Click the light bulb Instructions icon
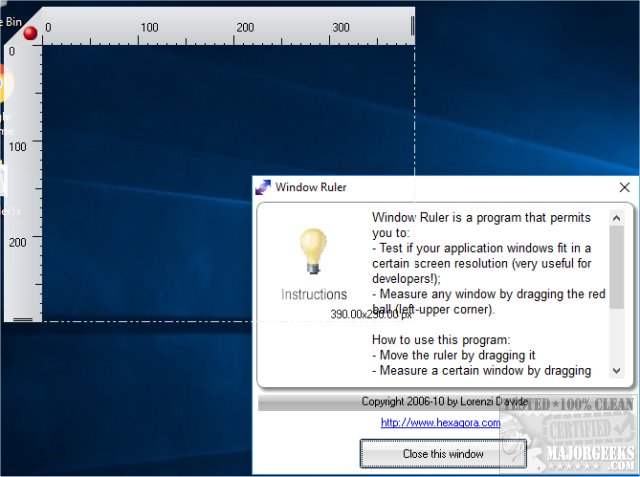This screenshot has height=477, width=640. (313, 251)
